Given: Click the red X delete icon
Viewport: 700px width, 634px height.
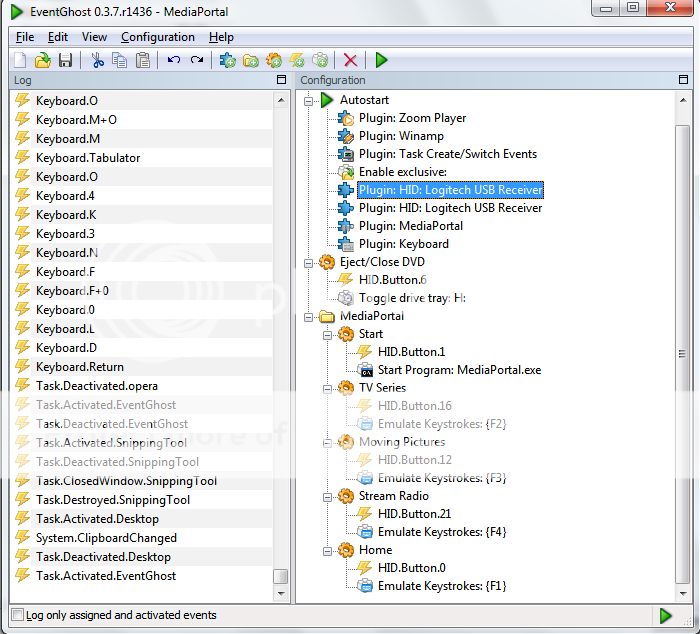Looking at the screenshot, I should coord(350,60).
